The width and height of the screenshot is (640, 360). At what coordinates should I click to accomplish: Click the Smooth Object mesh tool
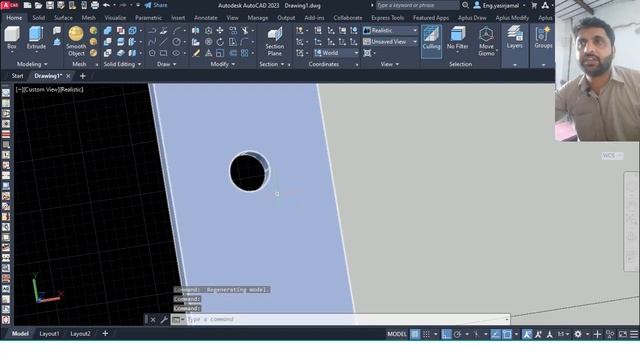point(76,41)
